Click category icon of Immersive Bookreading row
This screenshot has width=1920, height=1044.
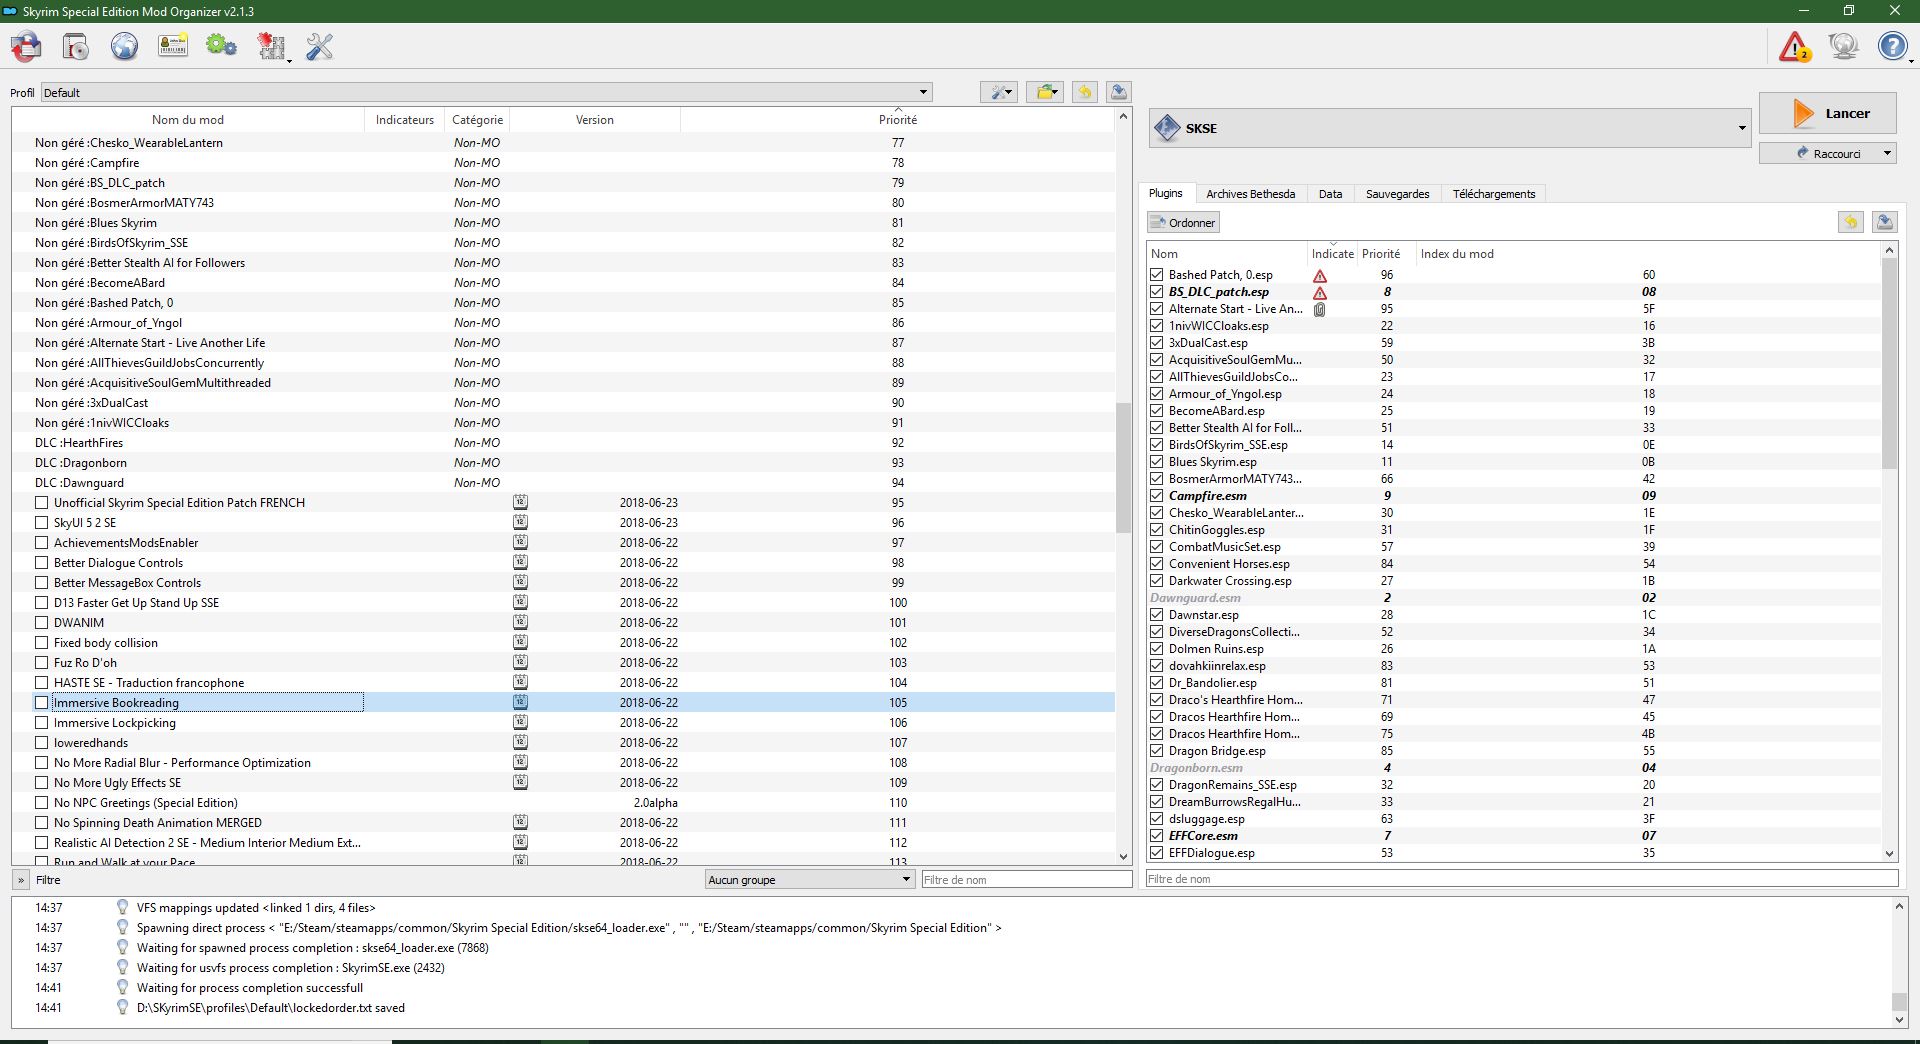[x=520, y=702]
